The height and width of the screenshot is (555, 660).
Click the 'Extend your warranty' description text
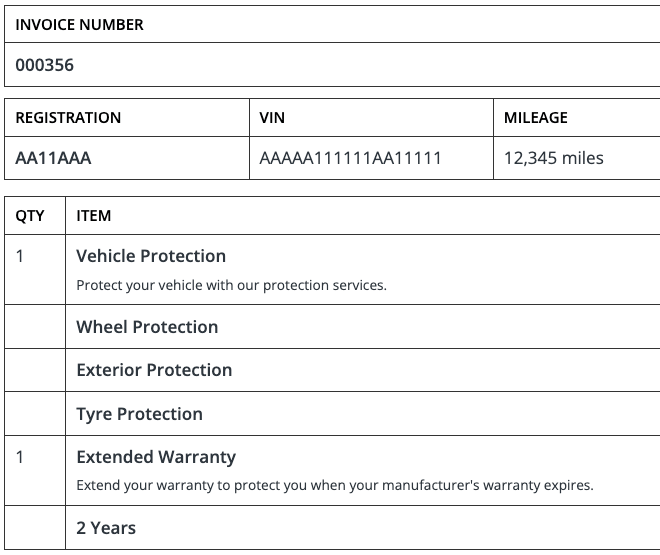click(x=335, y=486)
